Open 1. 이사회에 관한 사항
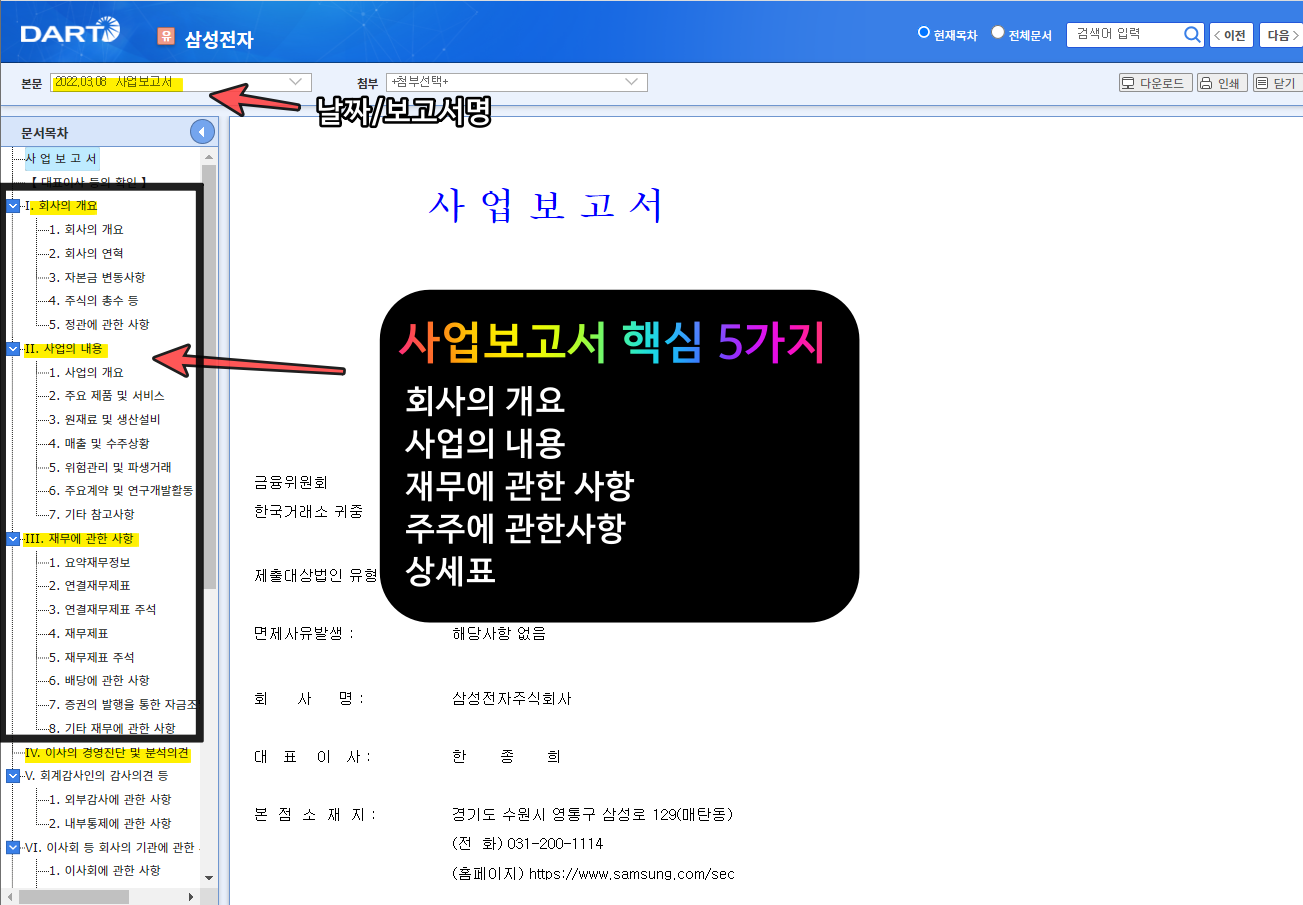Screen dimensions: 1303x905 [x=105, y=871]
